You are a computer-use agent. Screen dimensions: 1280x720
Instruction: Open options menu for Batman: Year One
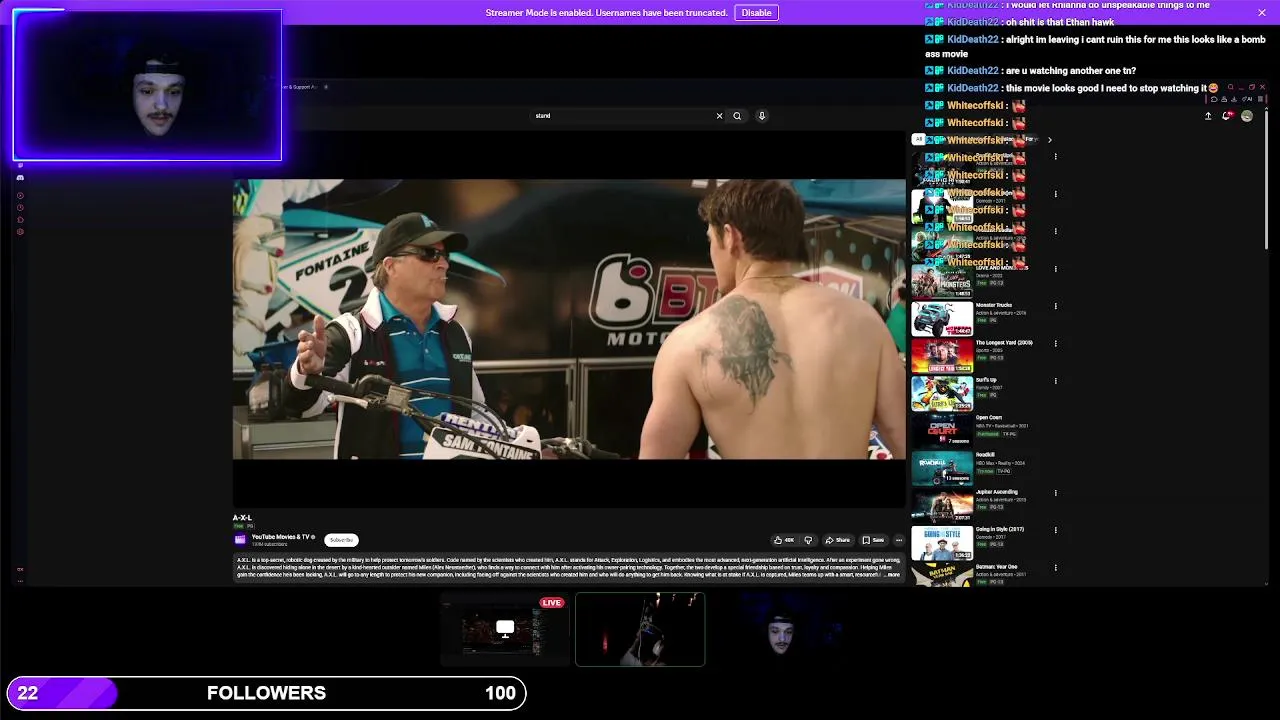1055,568
